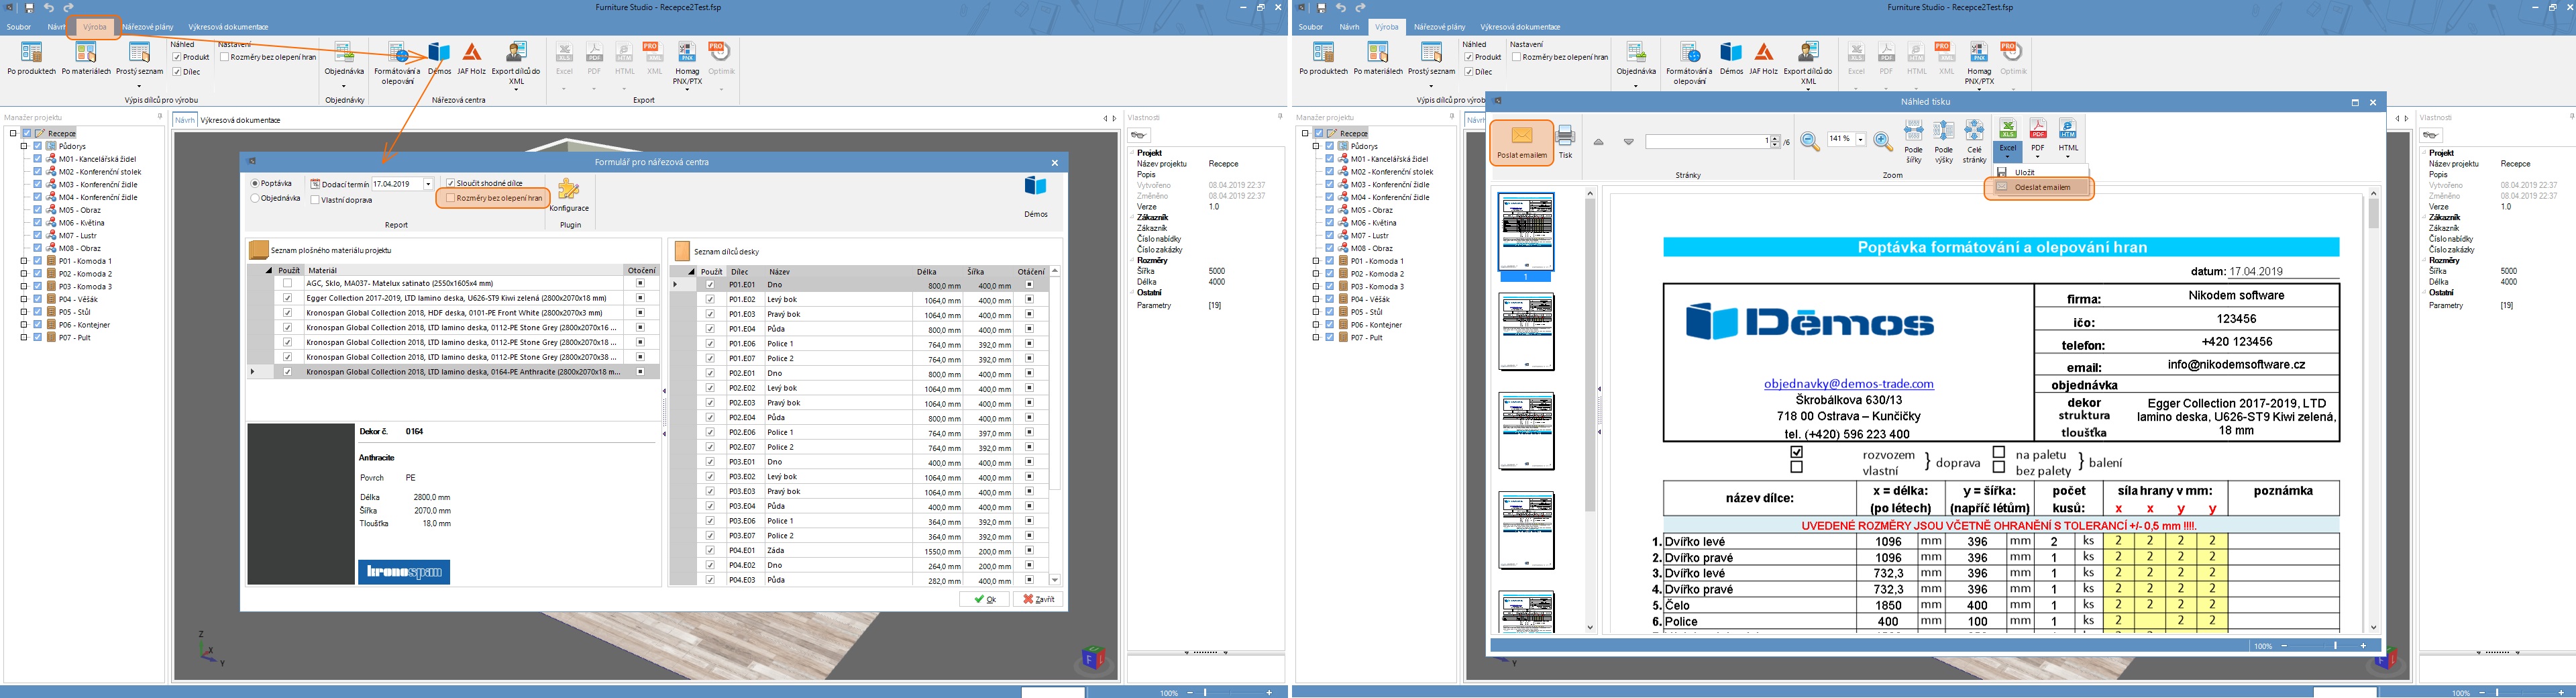Go to next page arrow in print preview
This screenshot has height=698, width=2576.
coord(1628,142)
